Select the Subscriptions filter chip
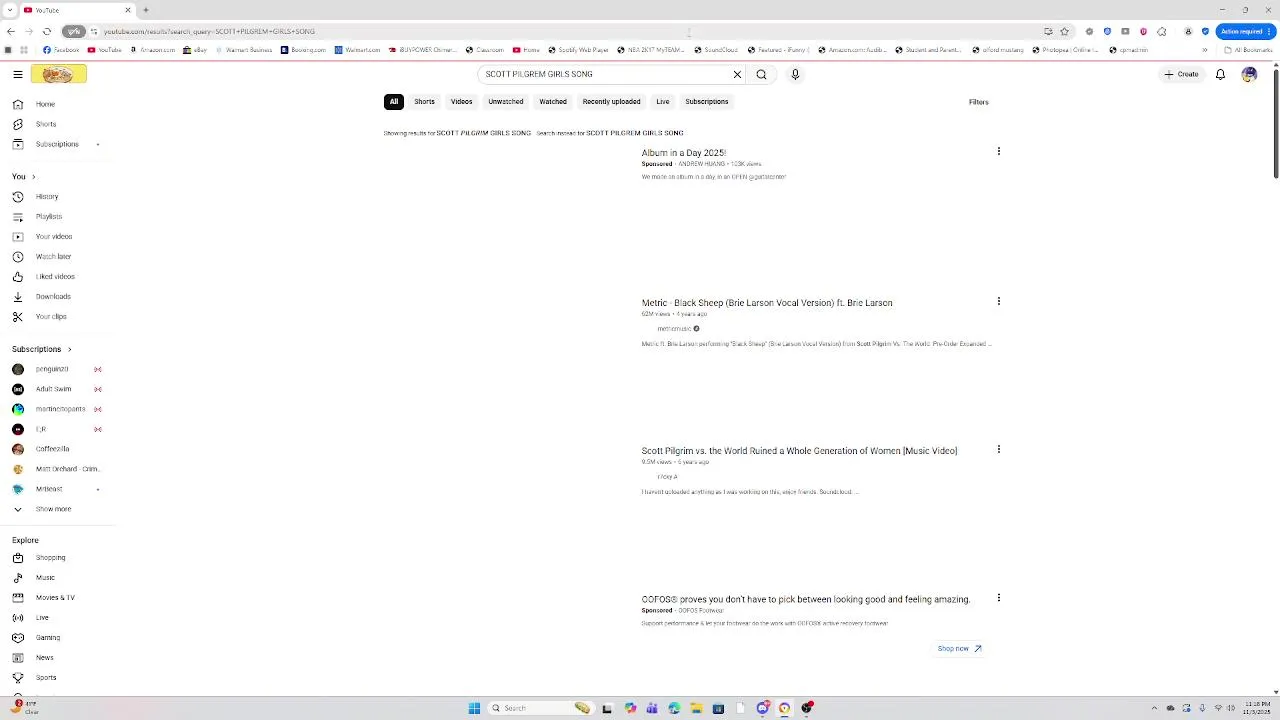The image size is (1280, 720). tap(706, 101)
